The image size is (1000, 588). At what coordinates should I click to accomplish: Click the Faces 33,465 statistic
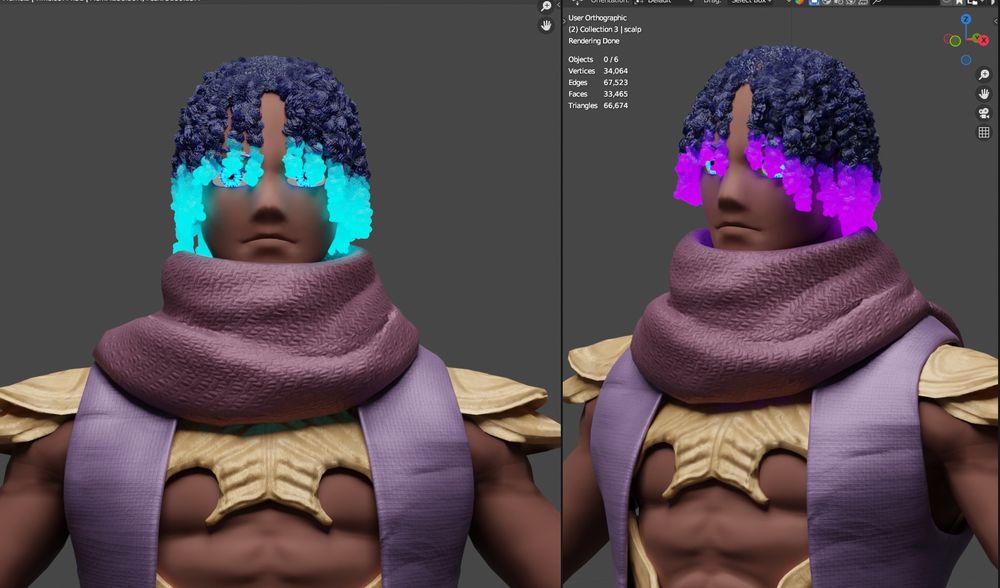tap(598, 94)
